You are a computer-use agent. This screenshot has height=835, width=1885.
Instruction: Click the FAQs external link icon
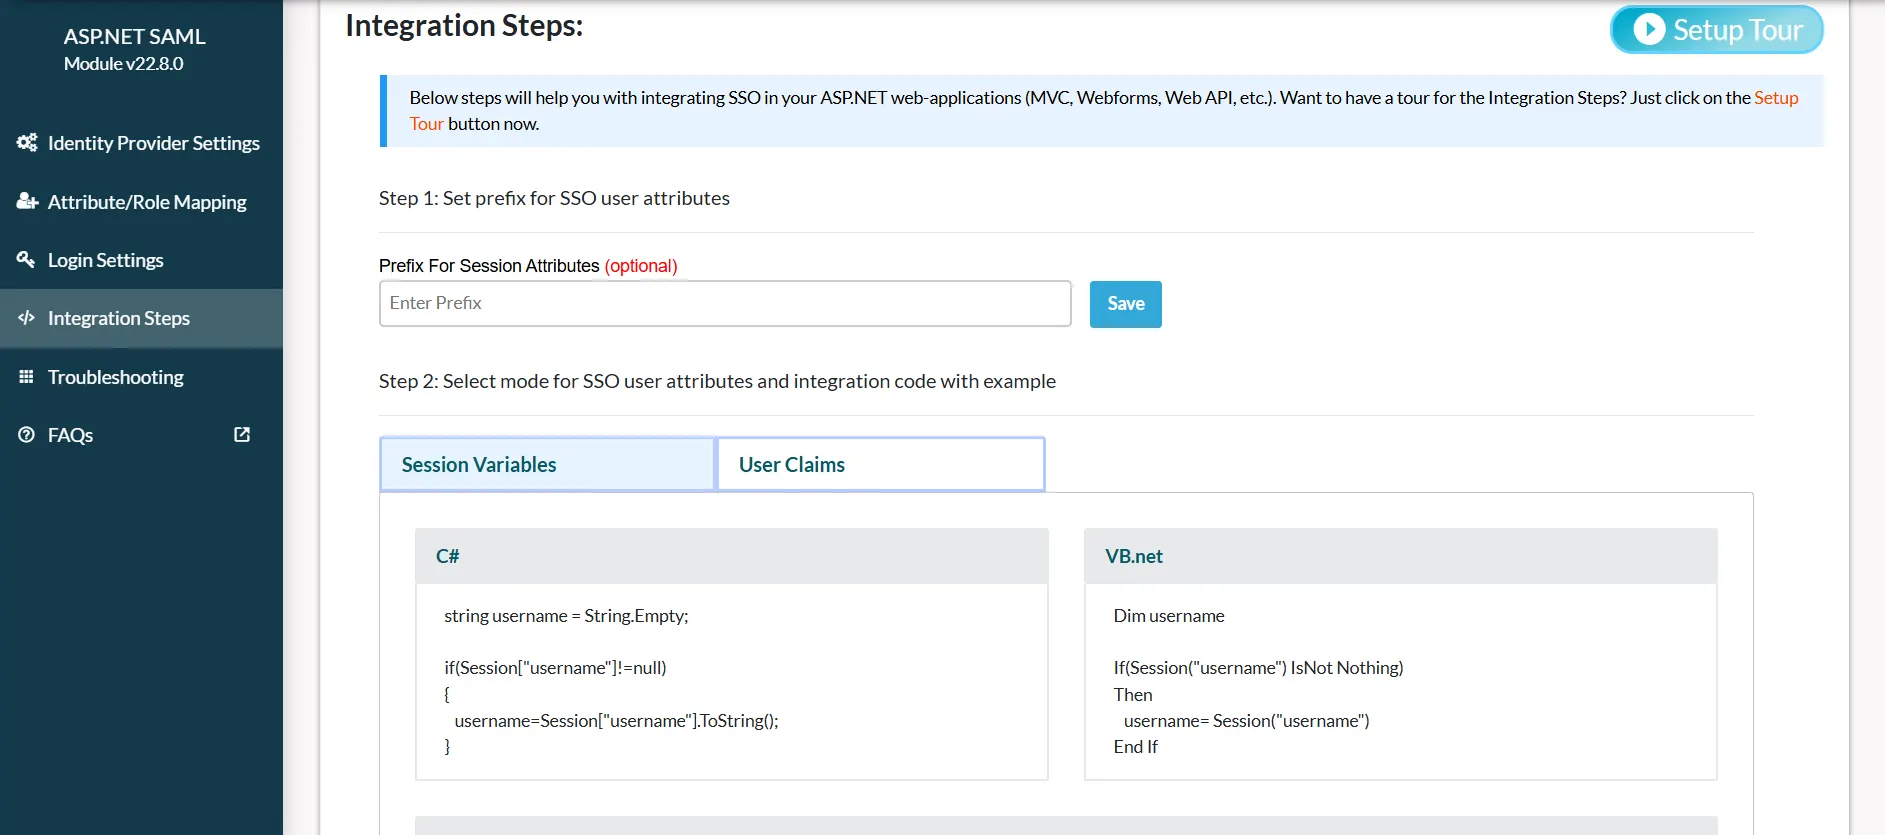[x=242, y=434]
